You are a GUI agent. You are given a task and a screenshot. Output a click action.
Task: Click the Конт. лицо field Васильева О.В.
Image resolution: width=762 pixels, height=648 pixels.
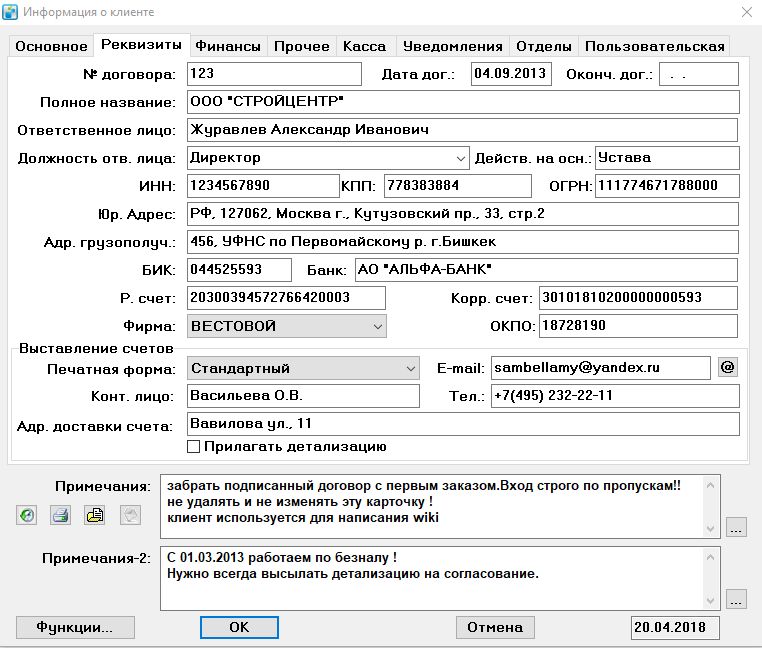tap(303, 396)
